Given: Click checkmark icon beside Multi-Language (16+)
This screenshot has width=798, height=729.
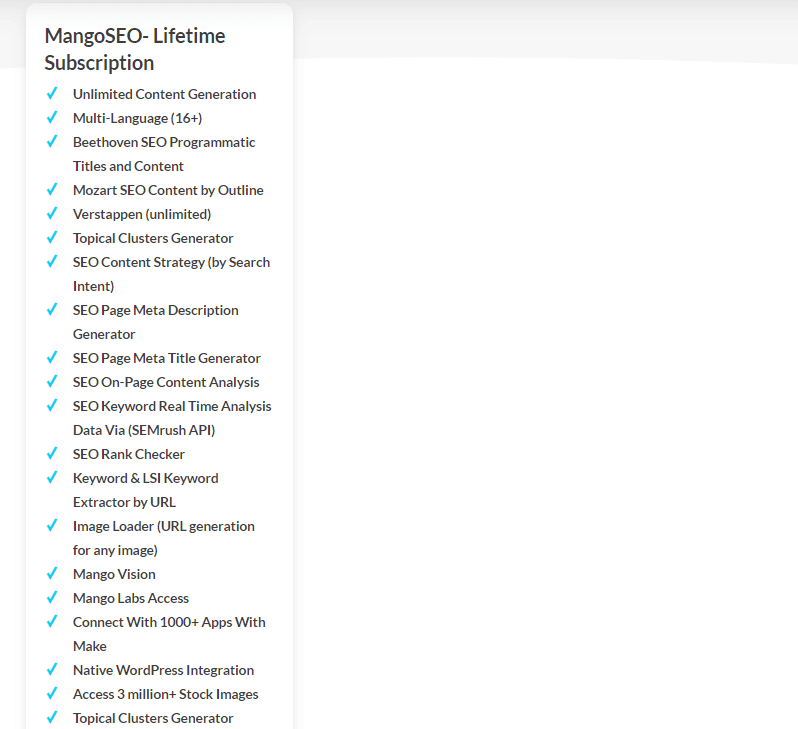Looking at the screenshot, I should (x=52, y=117).
